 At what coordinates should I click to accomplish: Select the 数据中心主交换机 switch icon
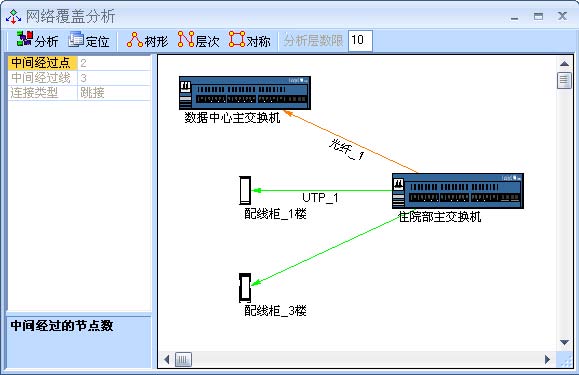(x=245, y=93)
